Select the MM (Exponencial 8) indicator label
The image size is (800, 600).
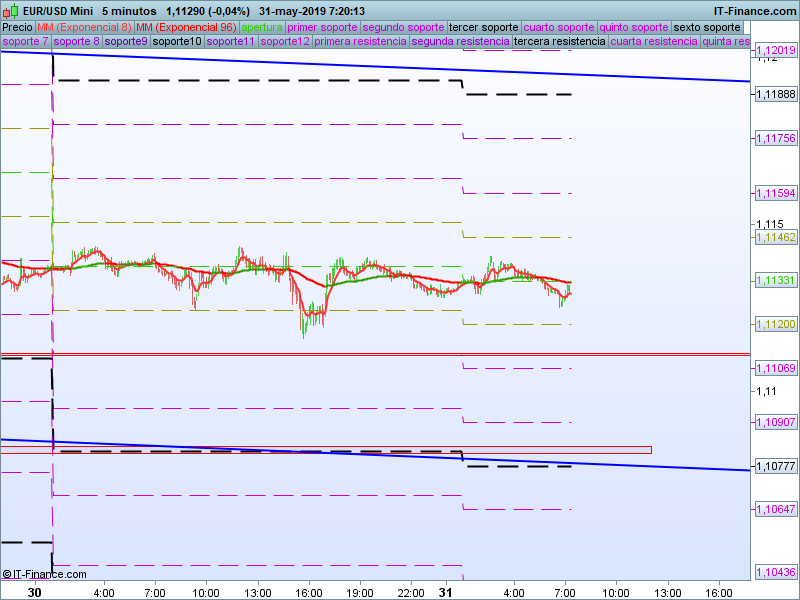point(84,27)
